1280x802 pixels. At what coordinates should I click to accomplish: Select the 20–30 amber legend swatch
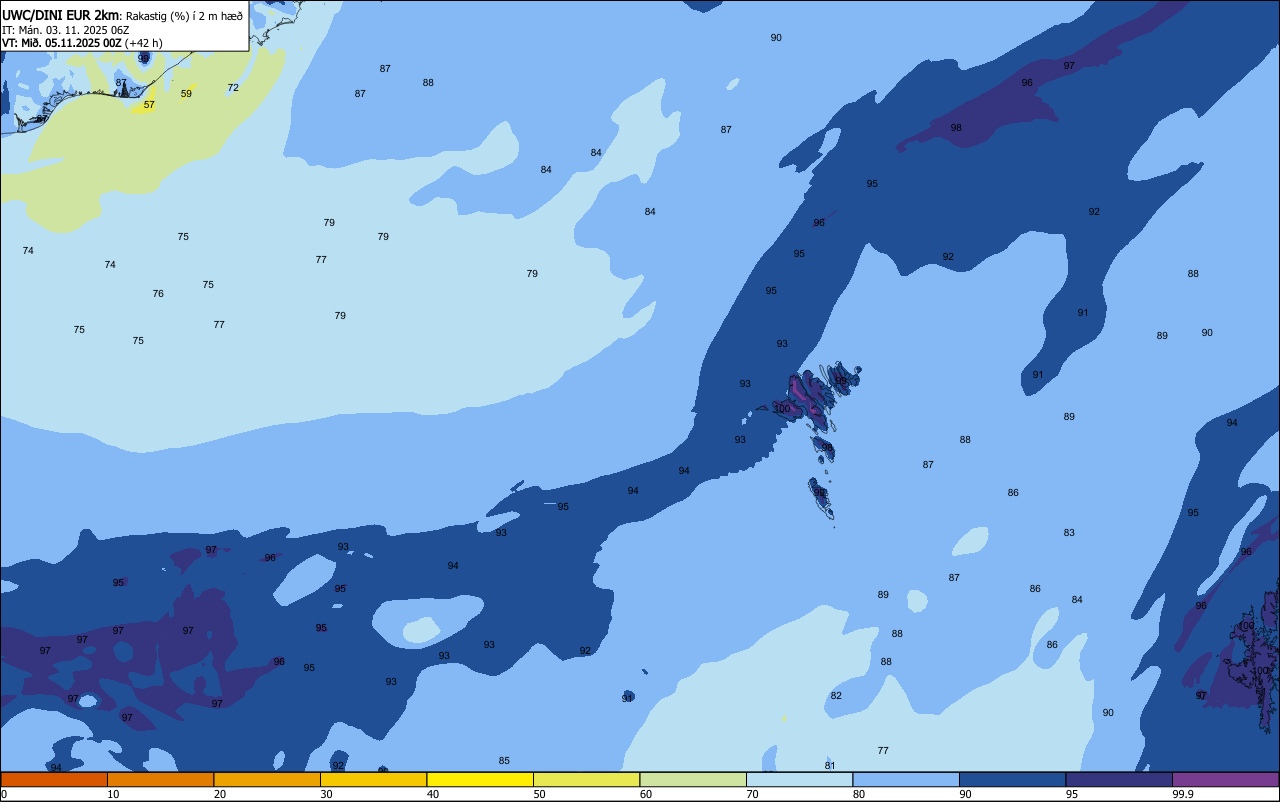(267, 779)
